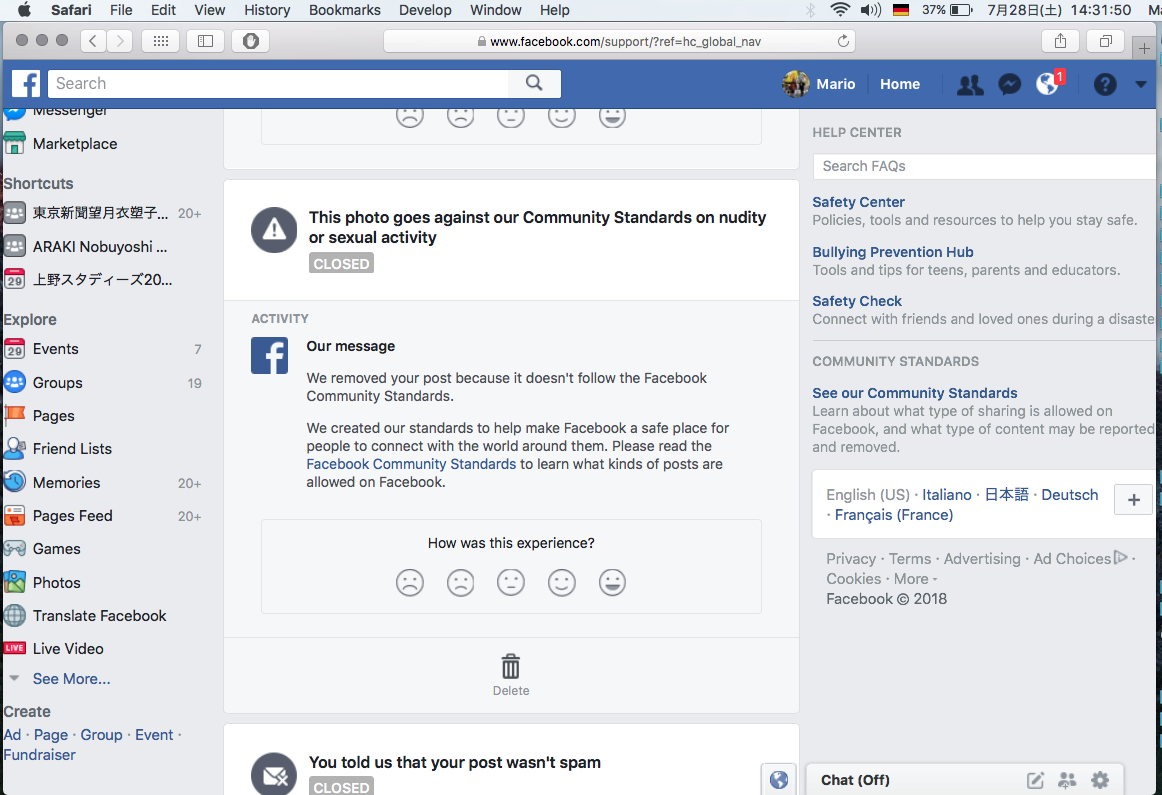Open the Develop menu
Image resolution: width=1162 pixels, height=795 pixels.
[425, 10]
